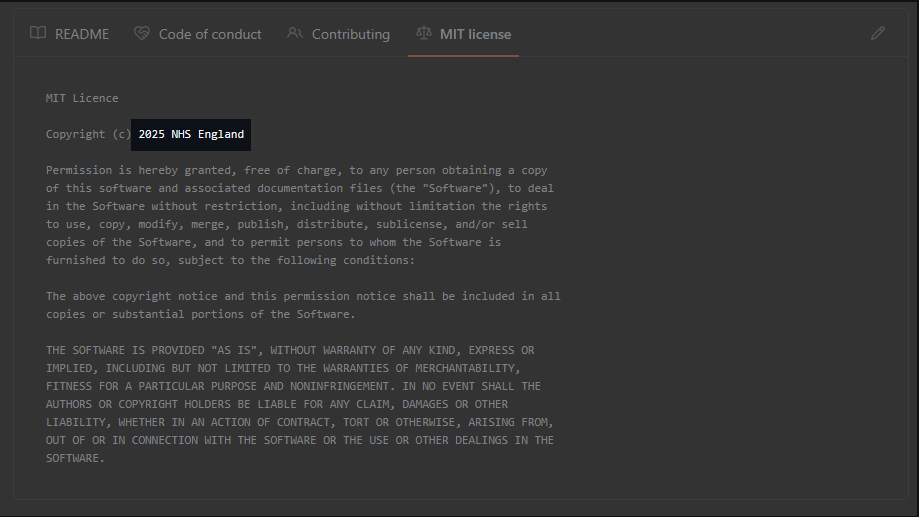Click the MIT license scales icon
This screenshot has height=517, width=919.
pos(424,33)
